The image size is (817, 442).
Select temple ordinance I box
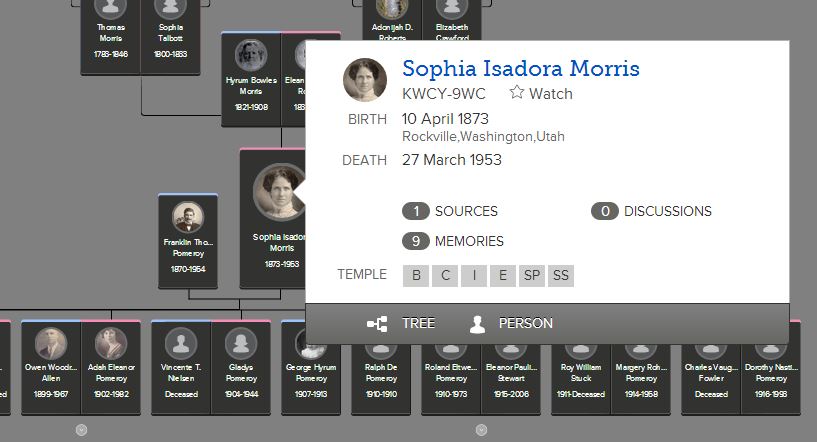pyautogui.click(x=473, y=276)
